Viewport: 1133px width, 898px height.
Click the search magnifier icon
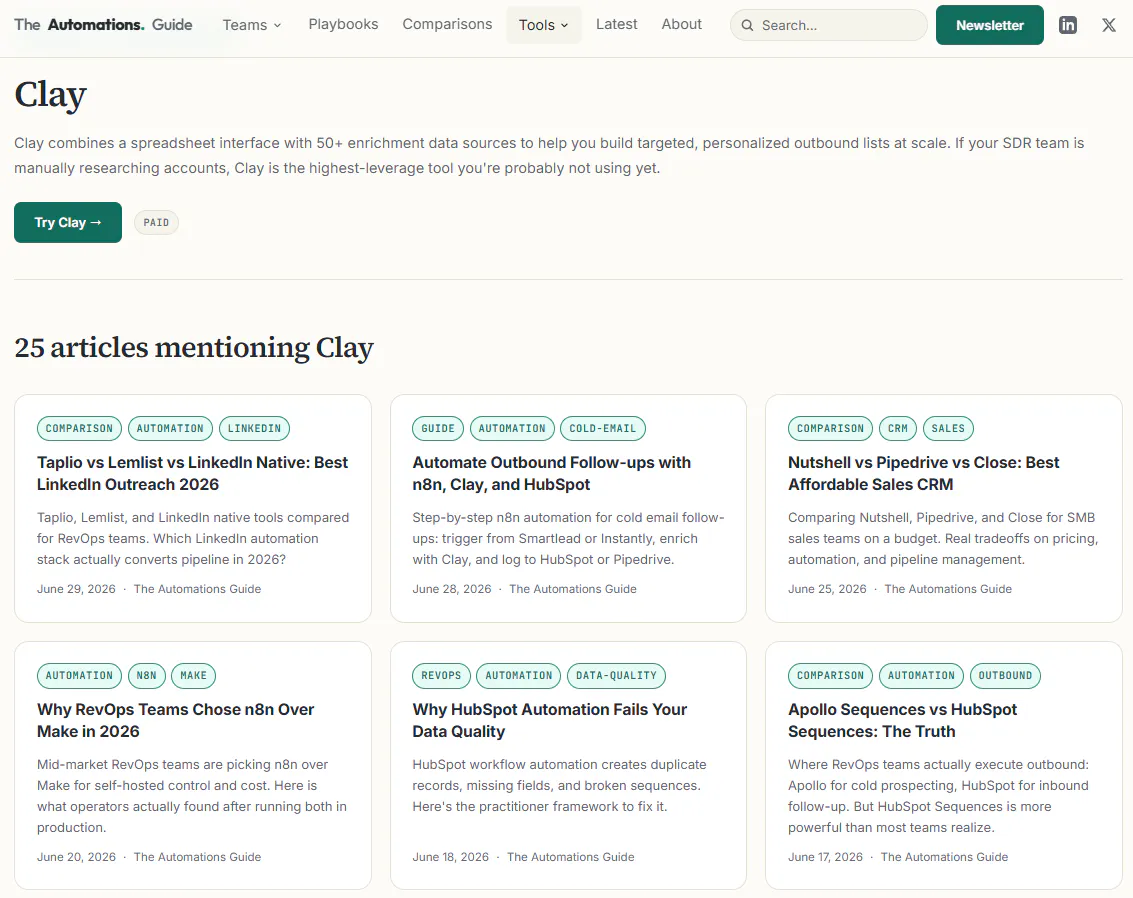[747, 25]
